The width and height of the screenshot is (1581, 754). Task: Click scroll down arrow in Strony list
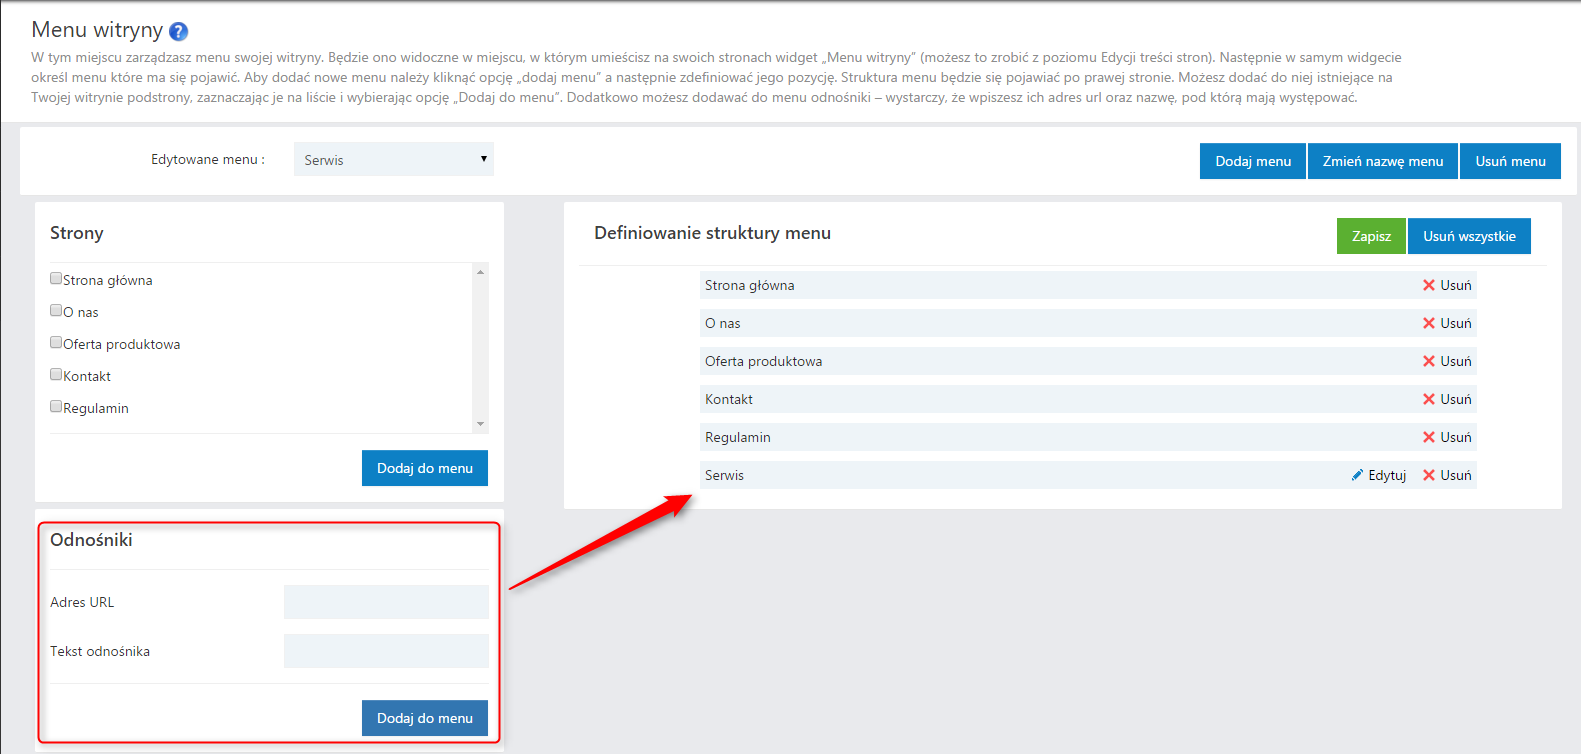481,424
